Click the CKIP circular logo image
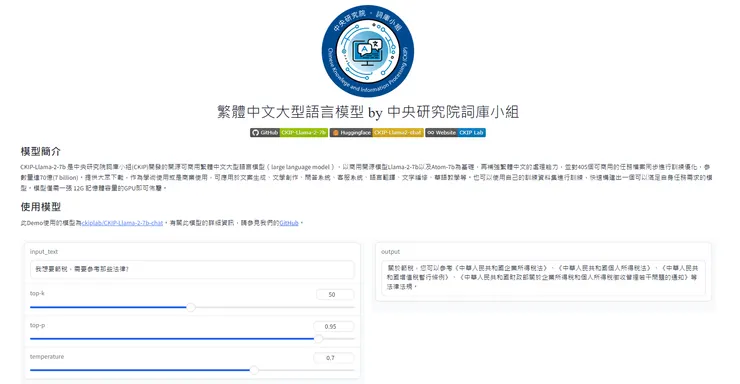Image resolution: width=740 pixels, height=384 pixels. 368,51
